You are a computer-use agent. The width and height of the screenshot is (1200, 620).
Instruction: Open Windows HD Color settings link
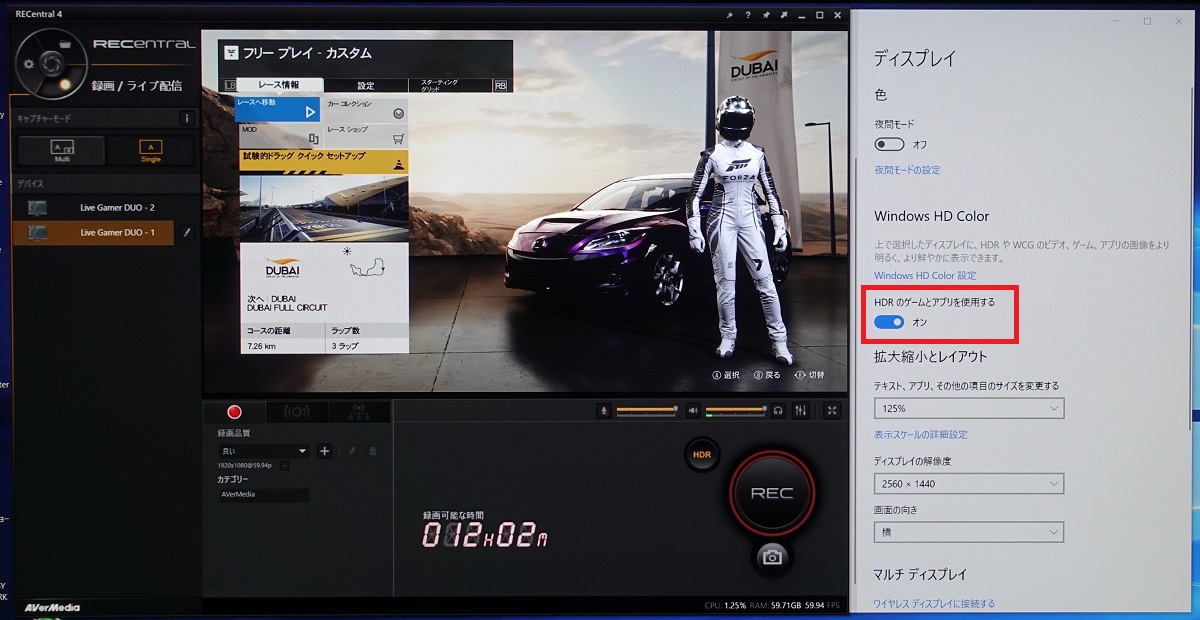[x=925, y=275]
